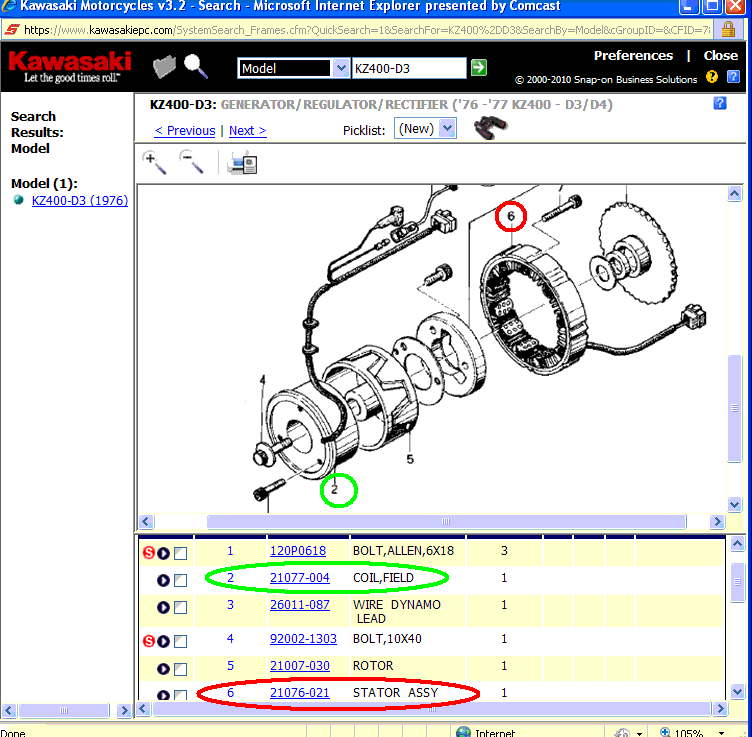Print the diagram with the printer icon

[243, 163]
